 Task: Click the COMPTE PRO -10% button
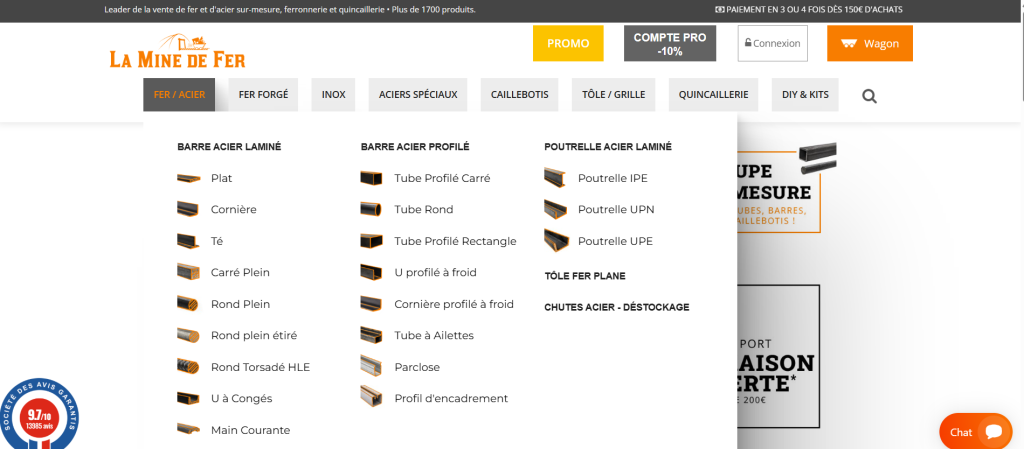point(670,43)
